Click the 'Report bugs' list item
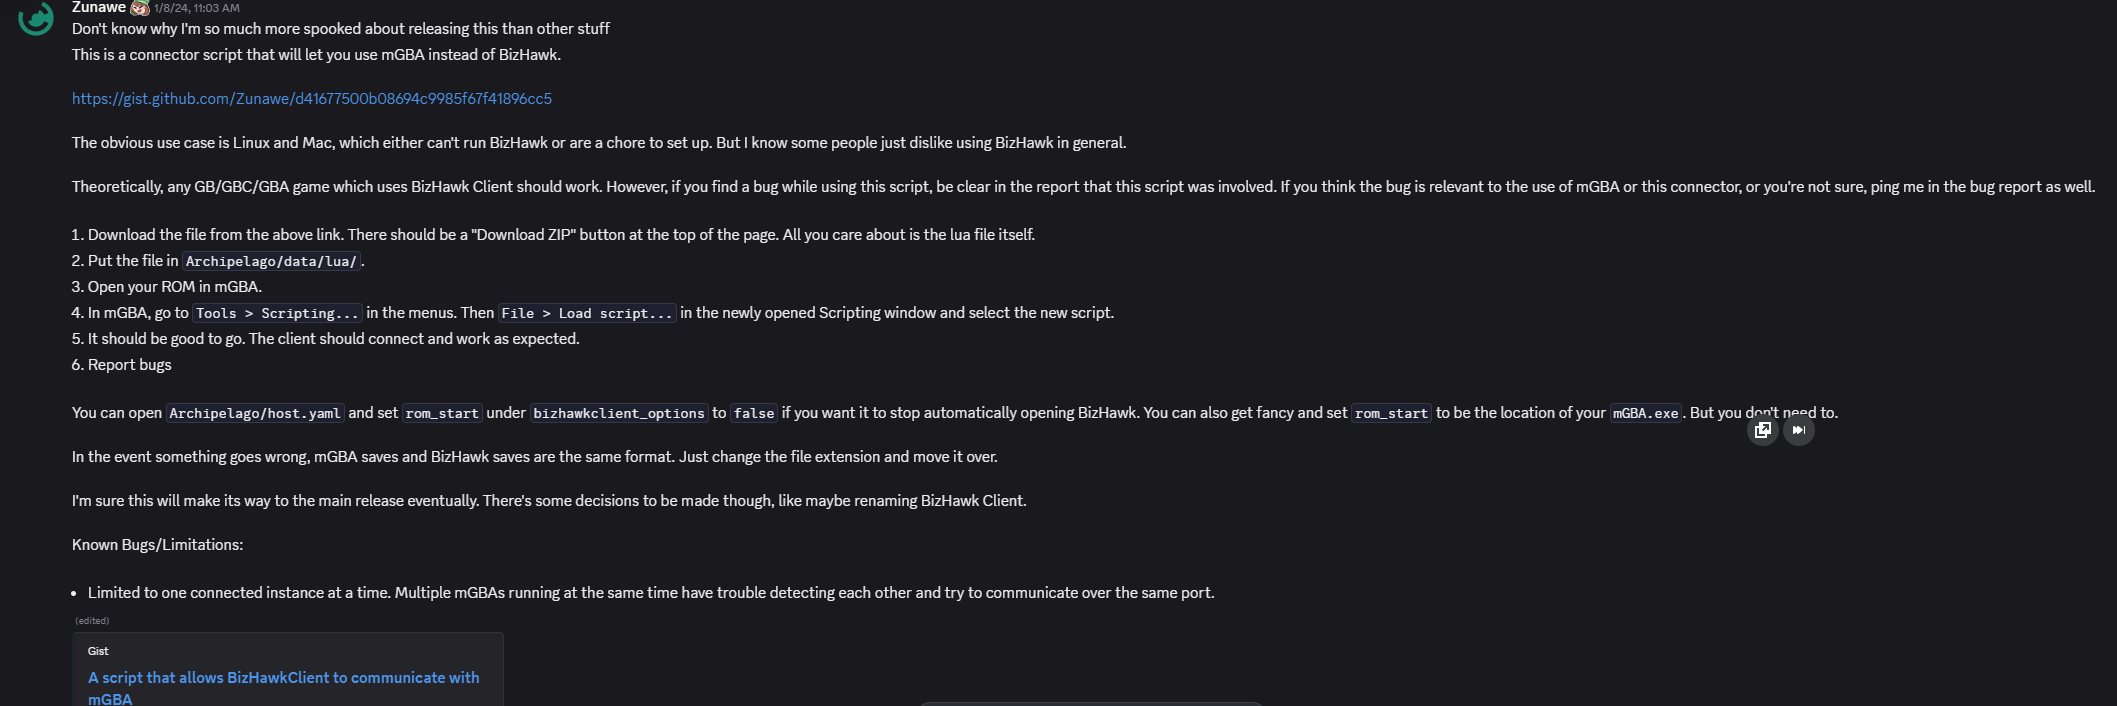The width and height of the screenshot is (2117, 706). [x=129, y=365]
